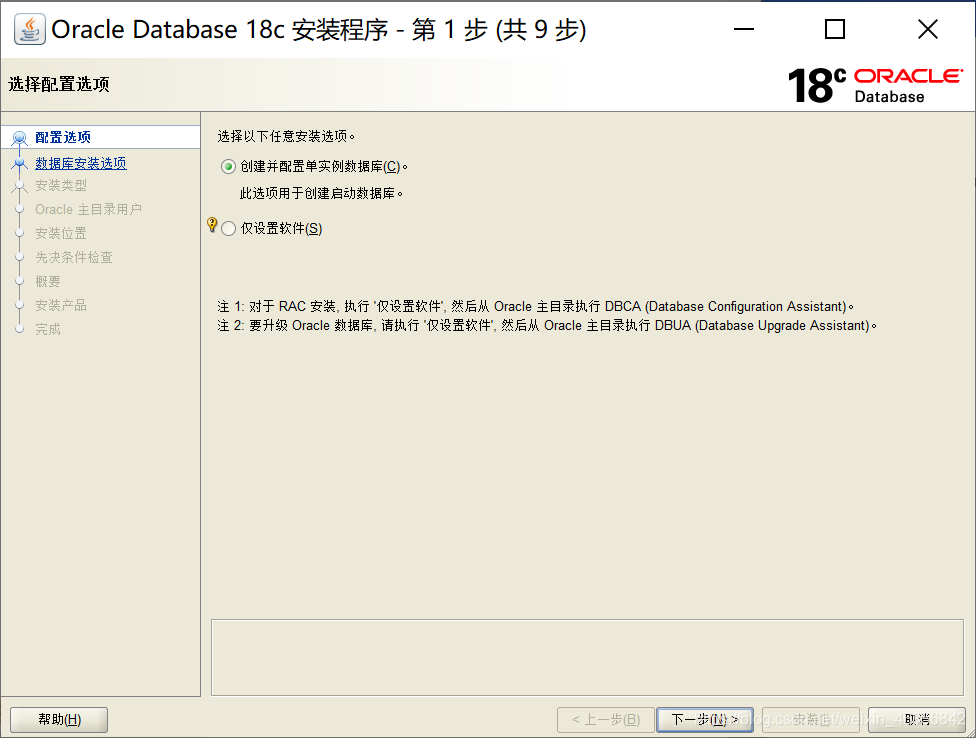Maximize the installer window
This screenshot has width=976, height=738.
pyautogui.click(x=835, y=29)
